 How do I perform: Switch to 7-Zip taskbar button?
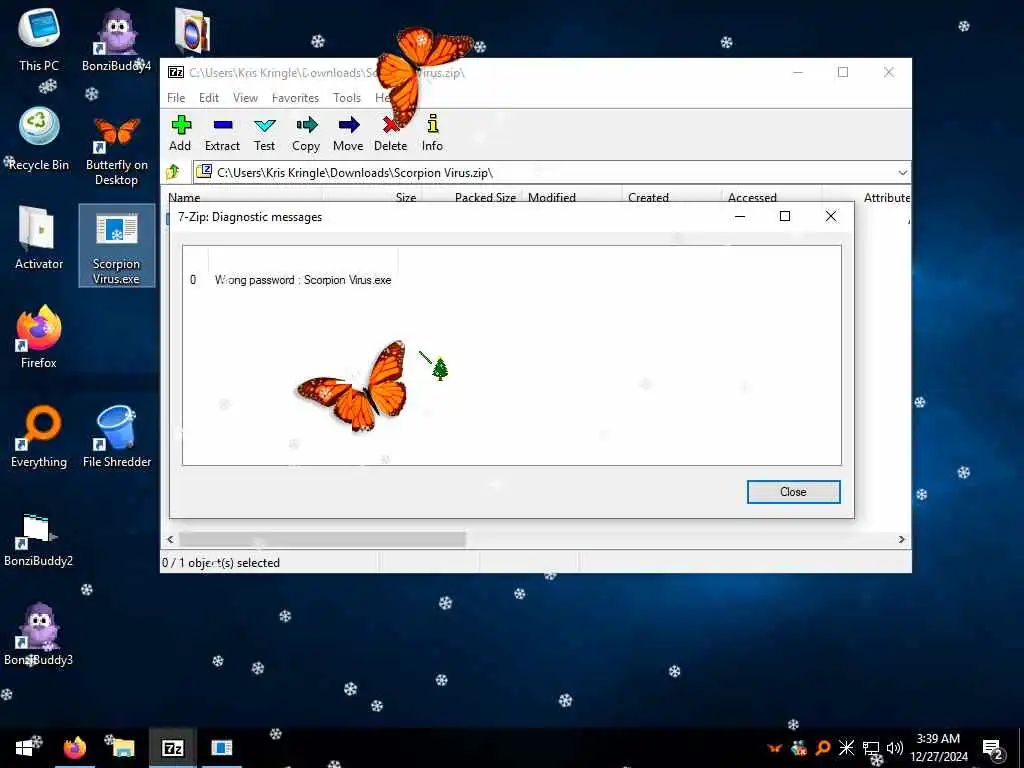(172, 748)
